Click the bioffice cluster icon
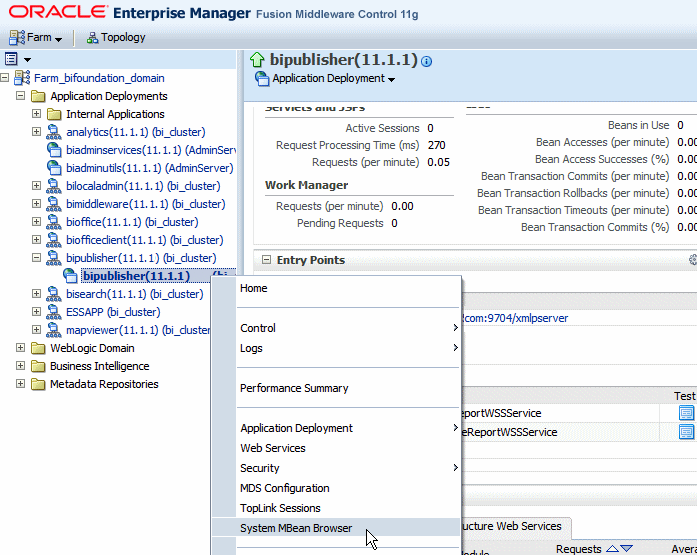 pyautogui.click(x=54, y=222)
